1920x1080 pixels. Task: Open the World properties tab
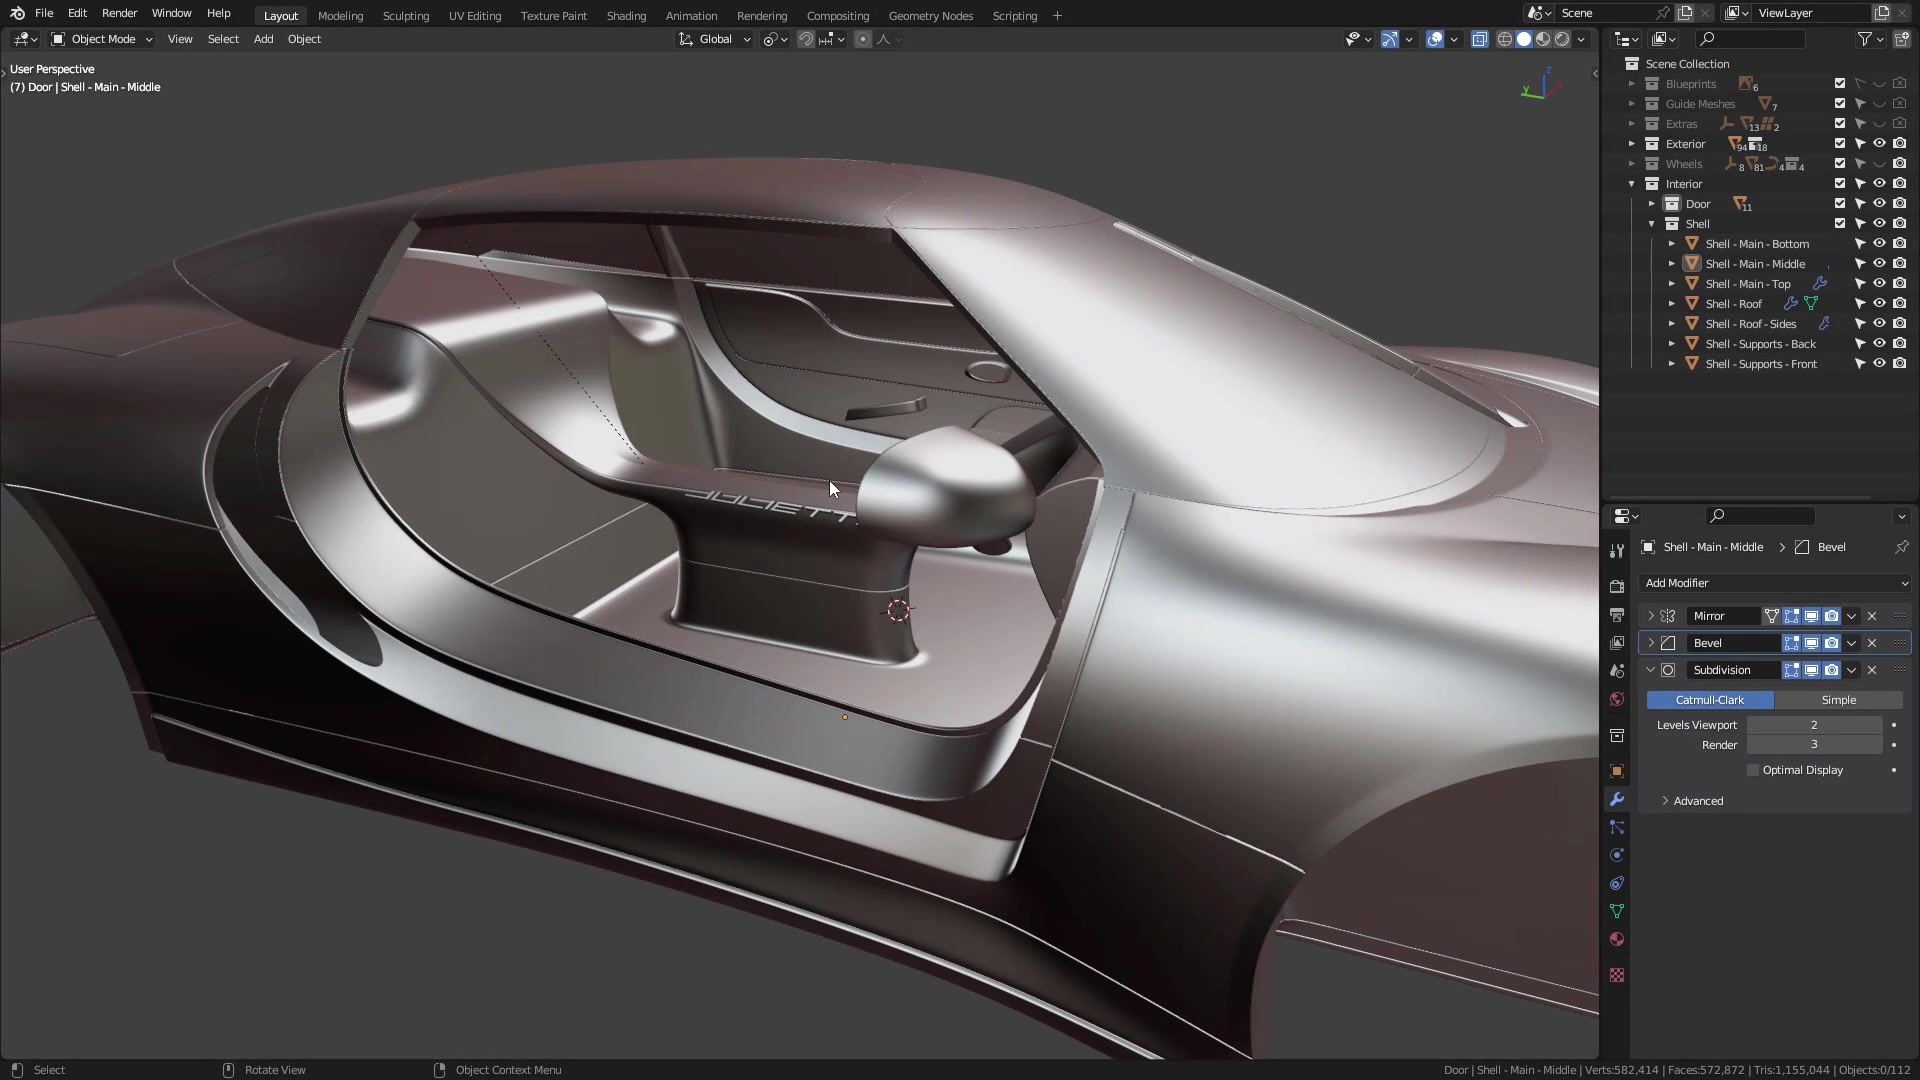1617,699
